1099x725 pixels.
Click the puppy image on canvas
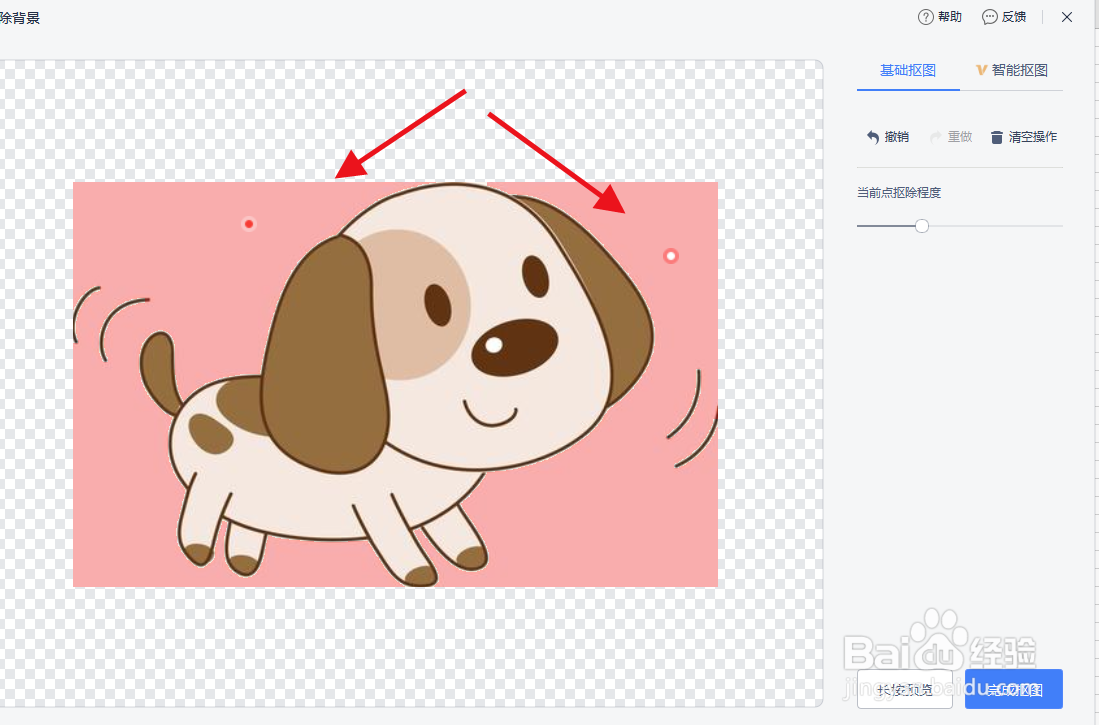pos(395,384)
